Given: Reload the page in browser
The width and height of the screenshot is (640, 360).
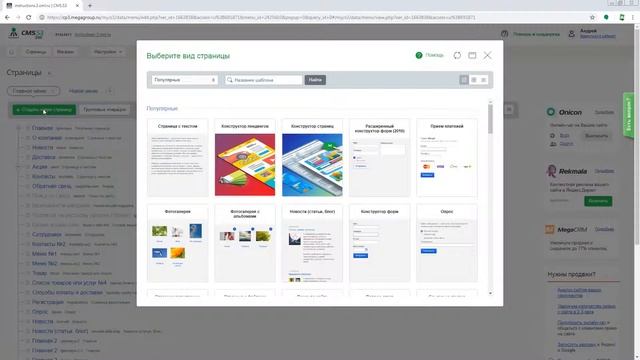Looking at the screenshot, I should [29, 18].
